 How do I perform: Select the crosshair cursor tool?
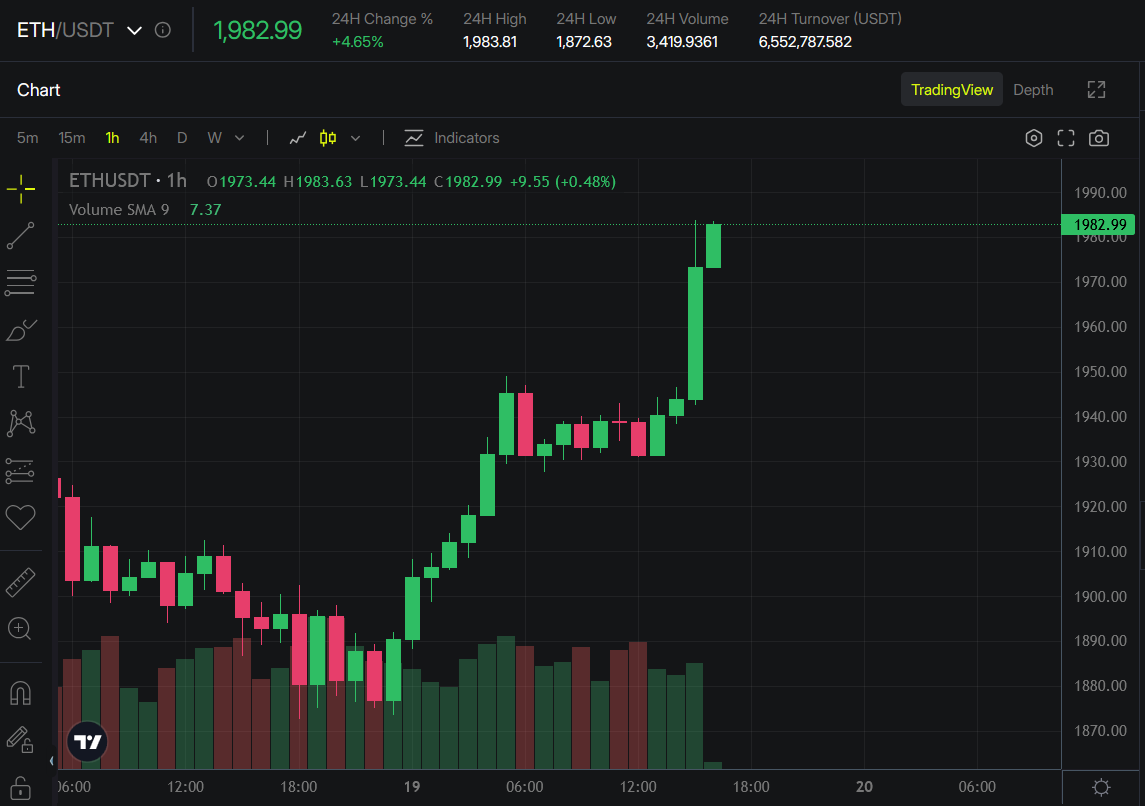[x=20, y=189]
